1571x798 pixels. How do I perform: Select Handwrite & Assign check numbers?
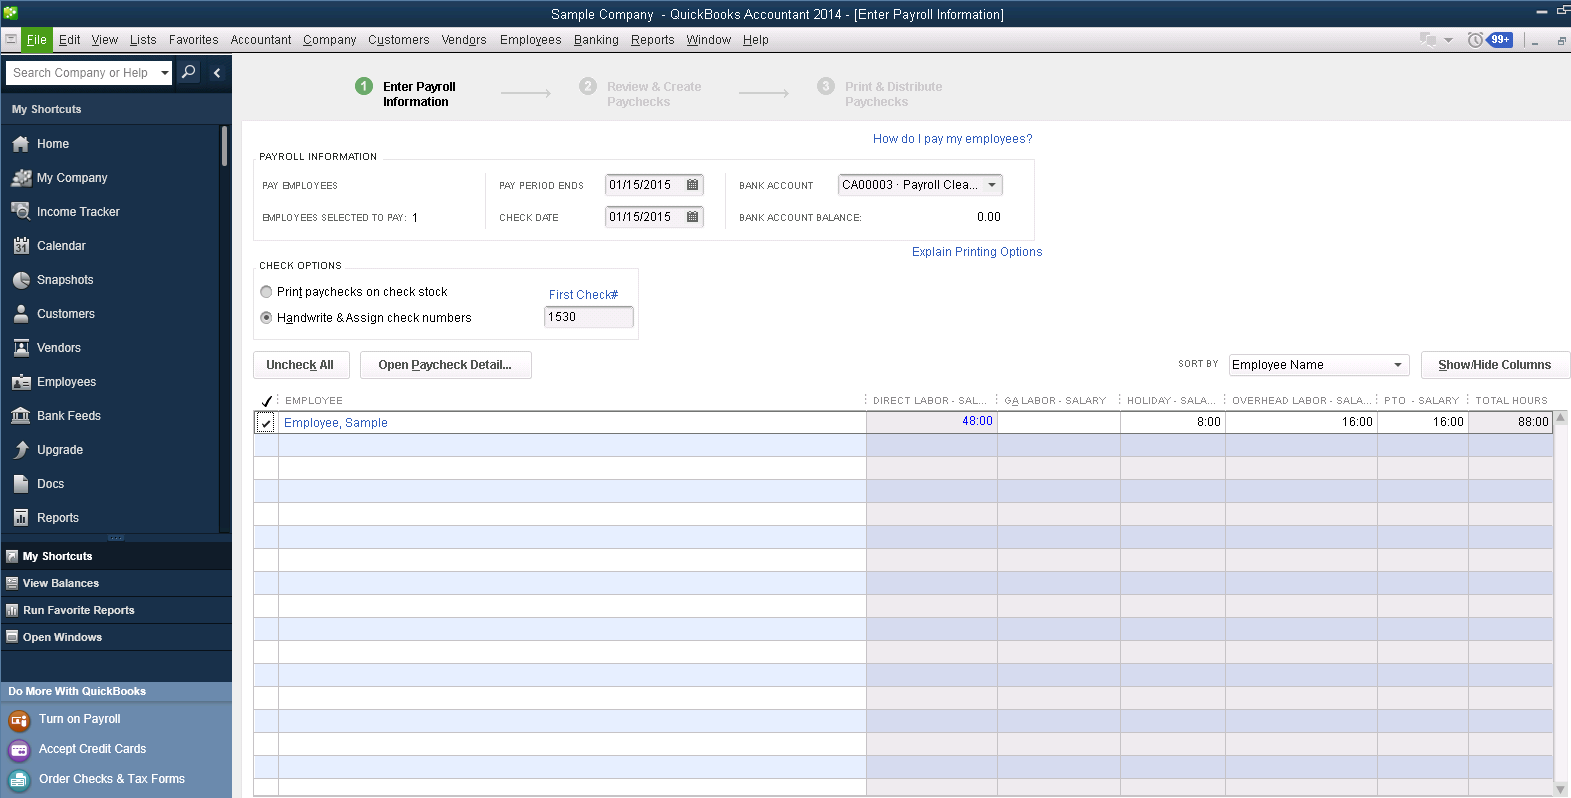point(266,318)
